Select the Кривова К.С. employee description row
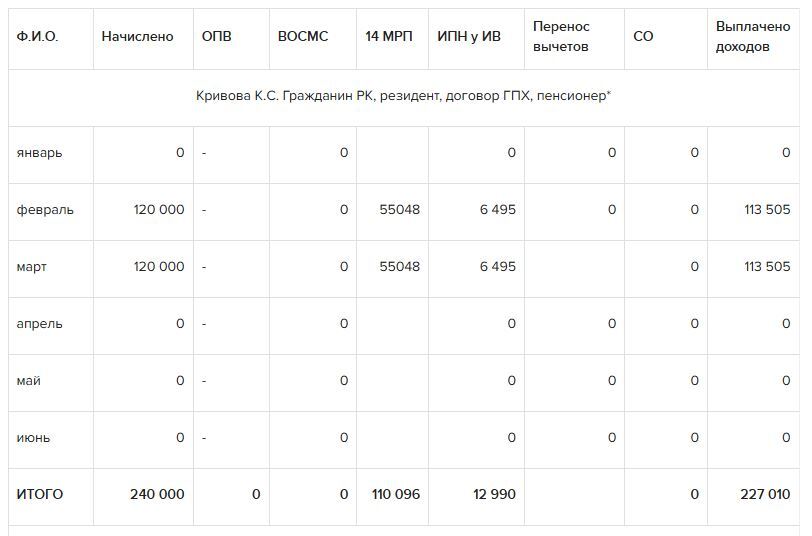This screenshot has width=812, height=536. coord(403,96)
